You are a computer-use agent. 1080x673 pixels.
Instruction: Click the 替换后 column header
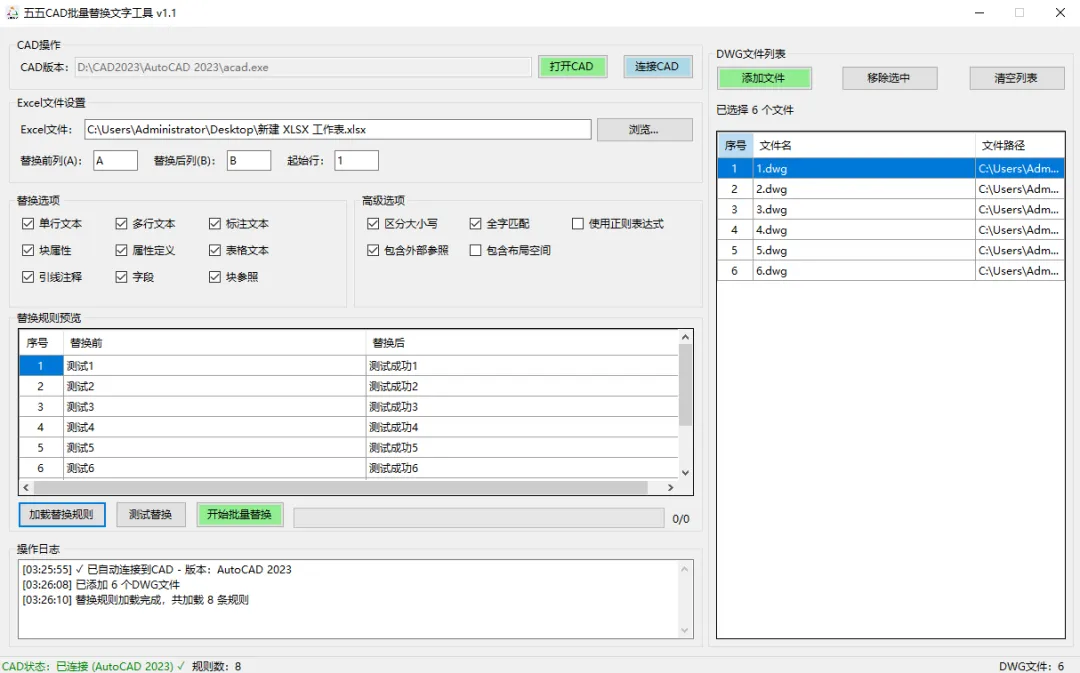[522, 342]
